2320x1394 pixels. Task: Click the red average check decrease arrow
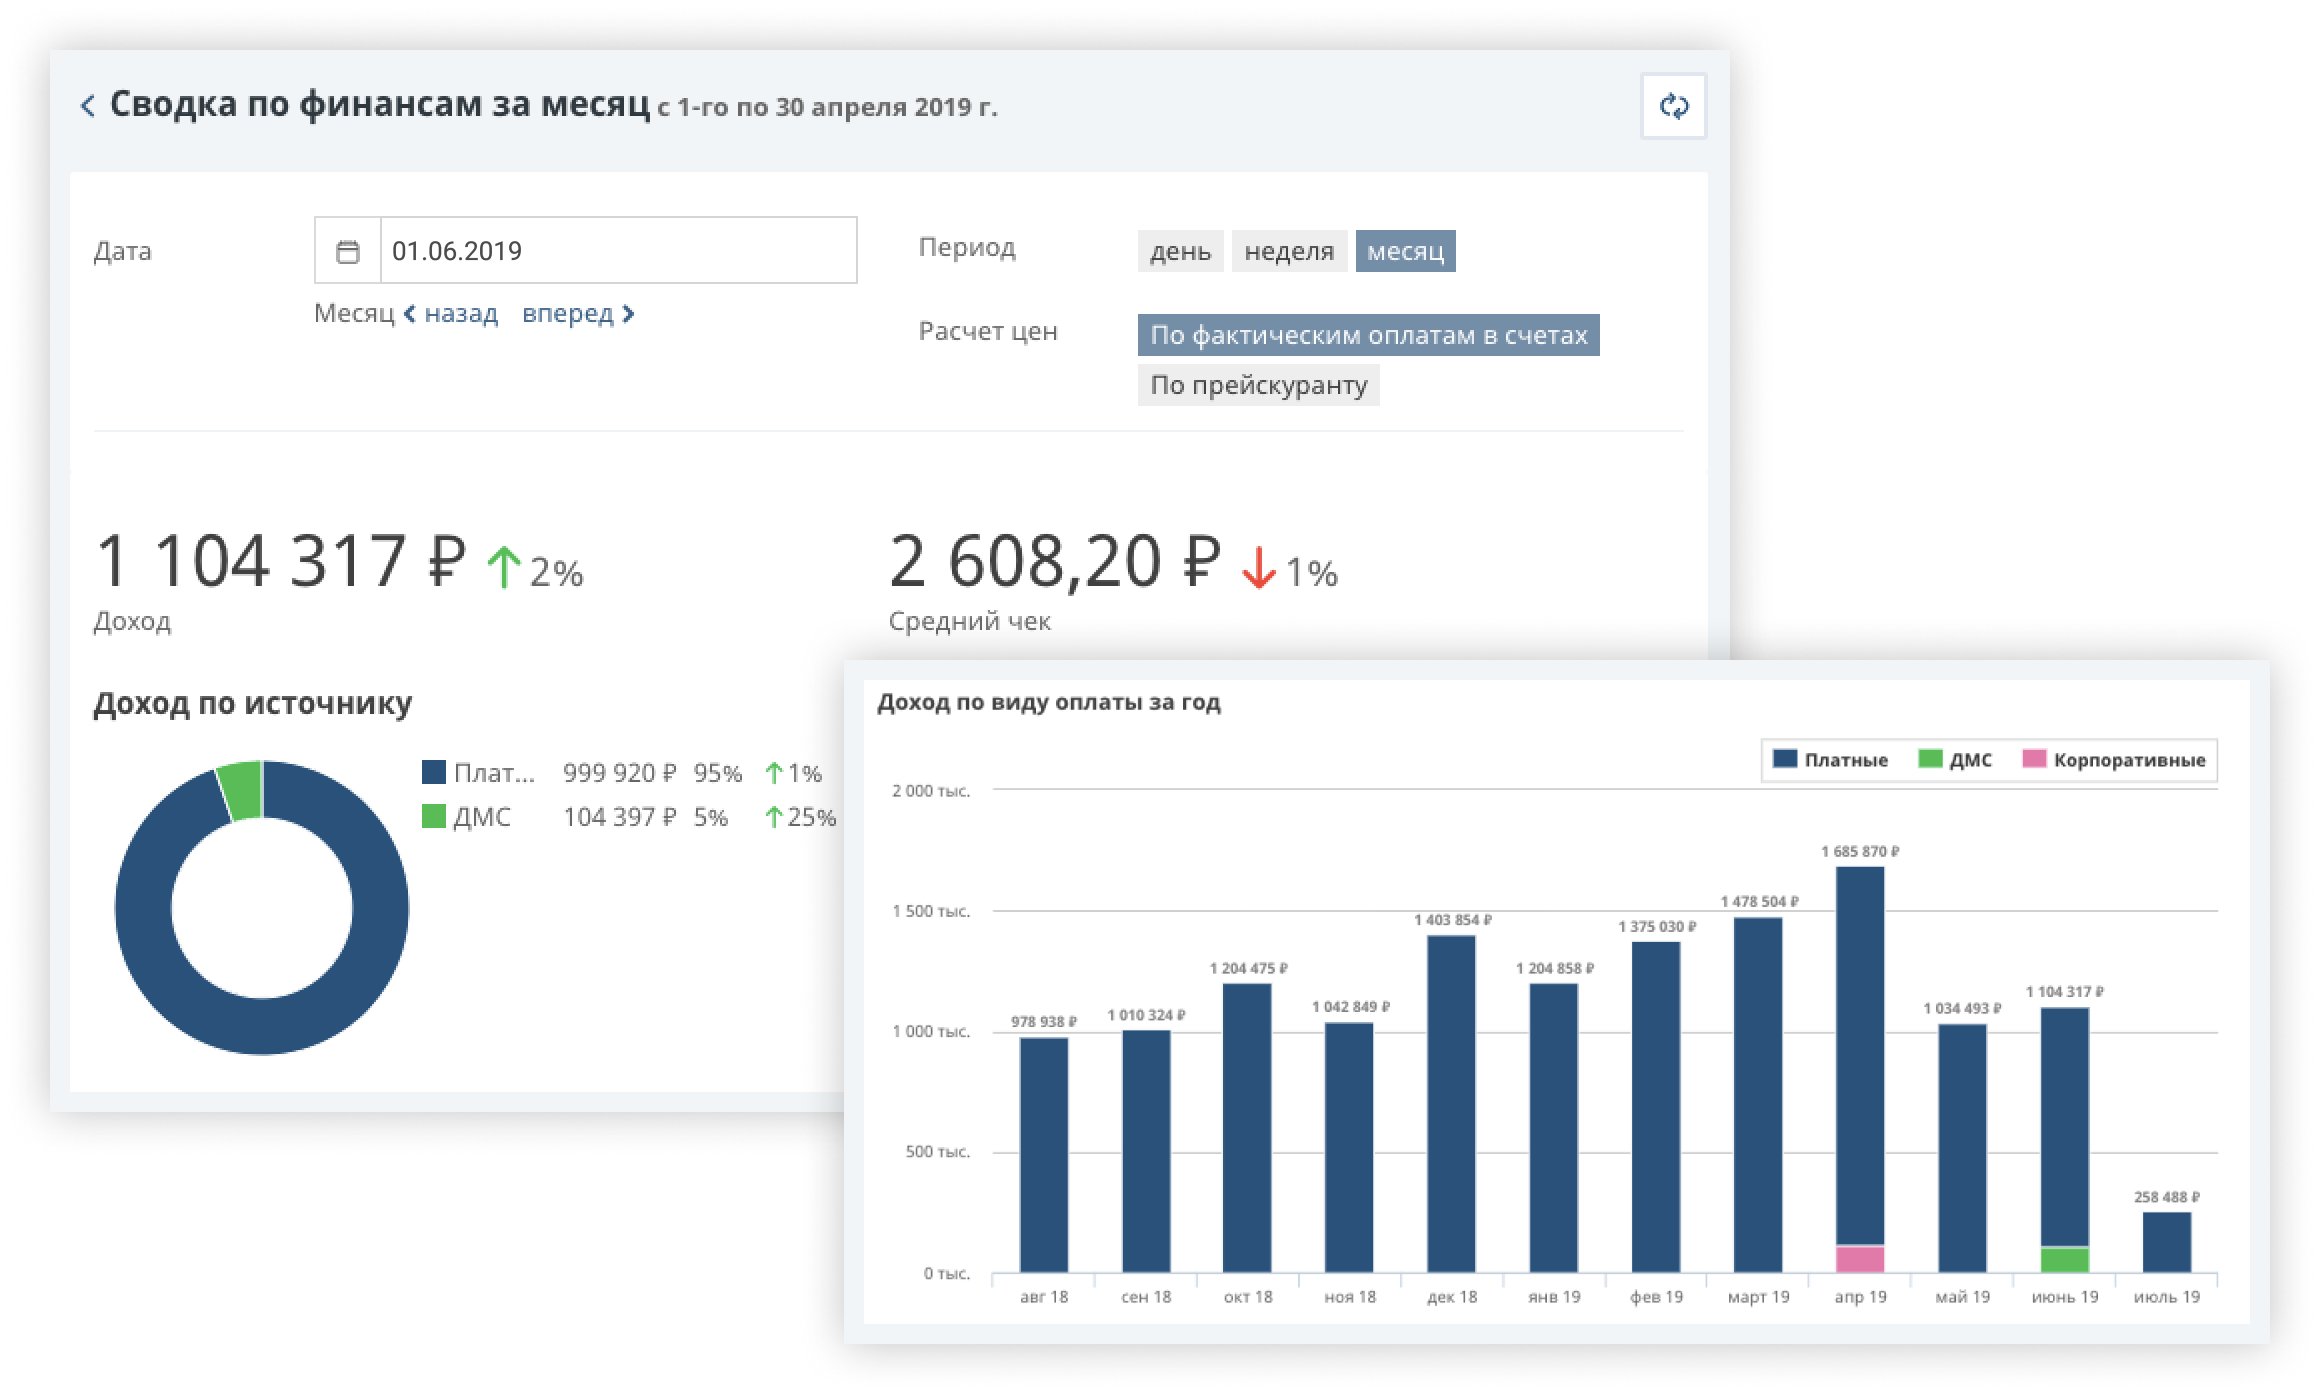point(1258,568)
